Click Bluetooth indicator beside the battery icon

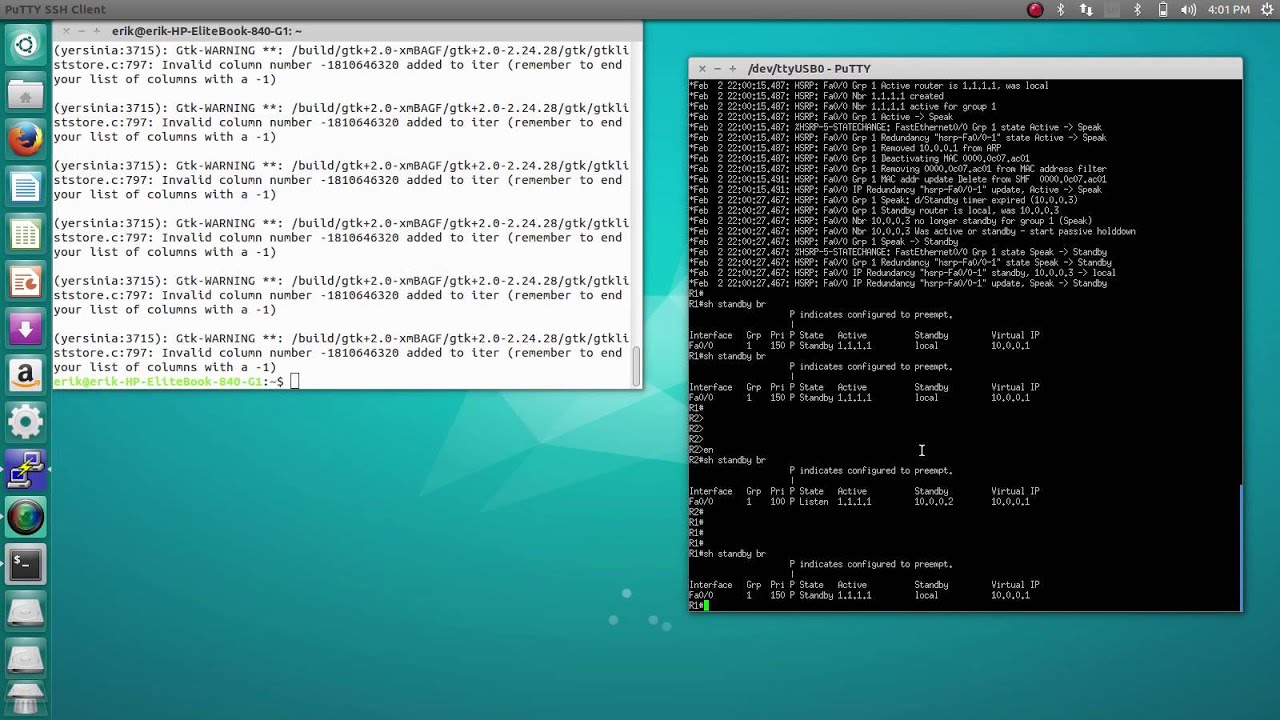(x=1137, y=10)
